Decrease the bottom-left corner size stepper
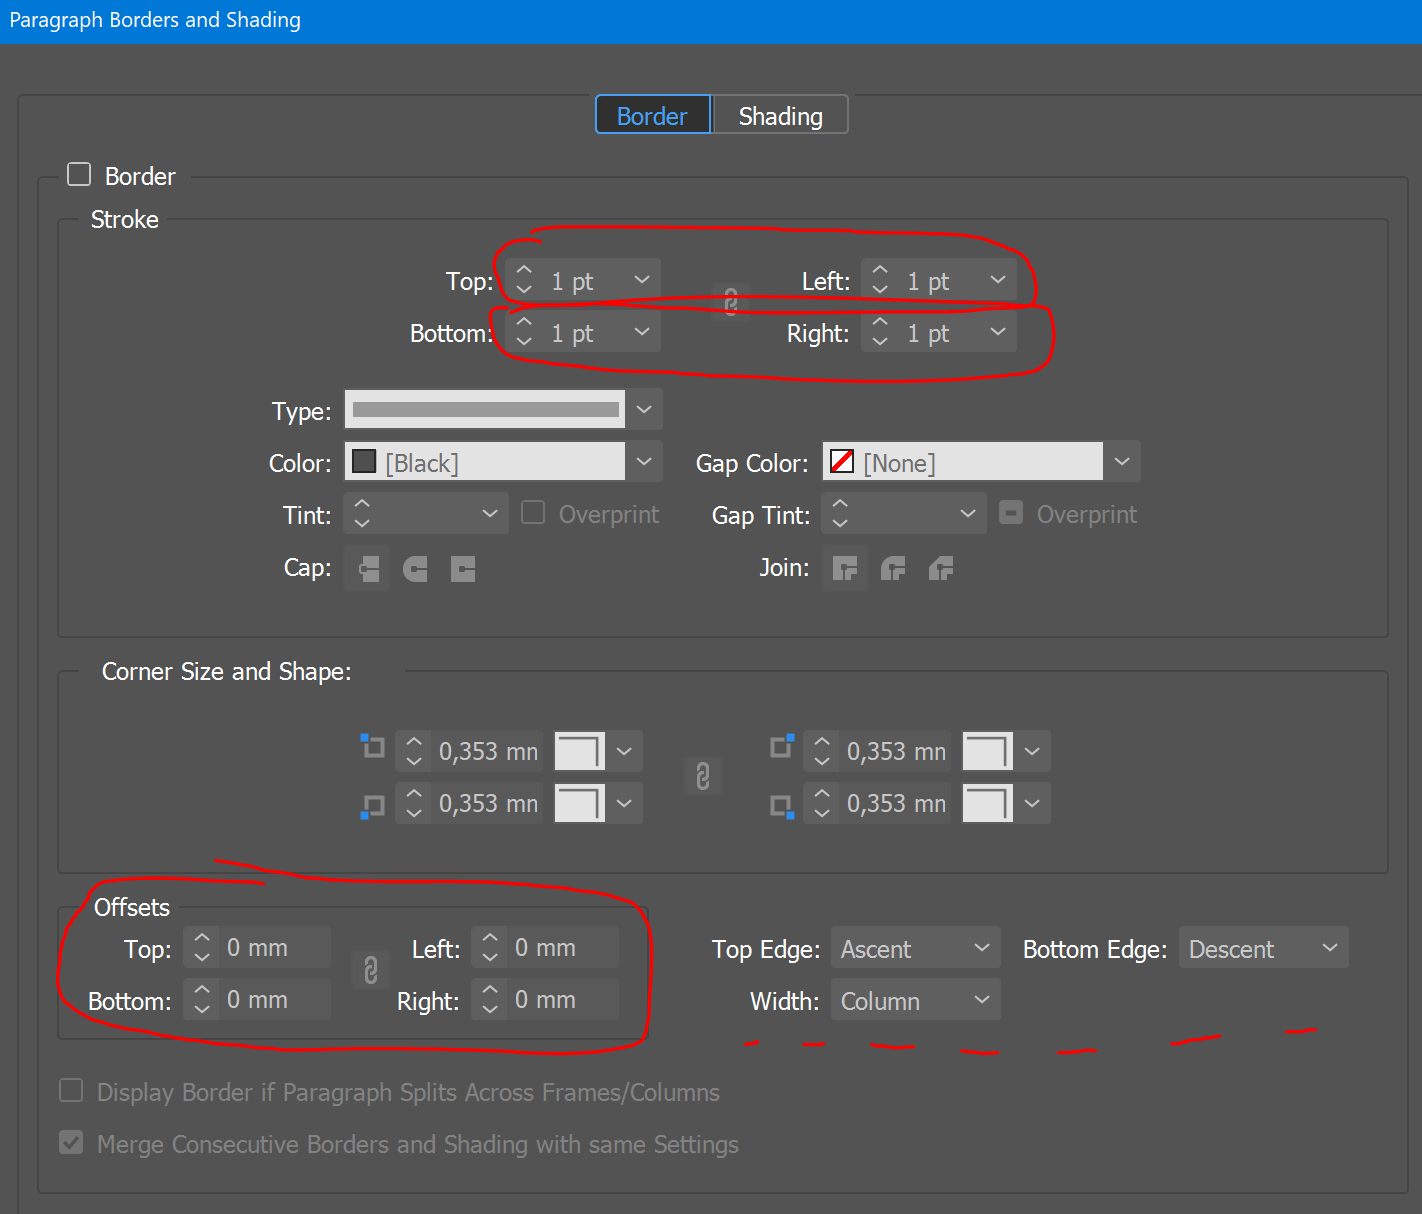This screenshot has width=1422, height=1214. (x=414, y=813)
